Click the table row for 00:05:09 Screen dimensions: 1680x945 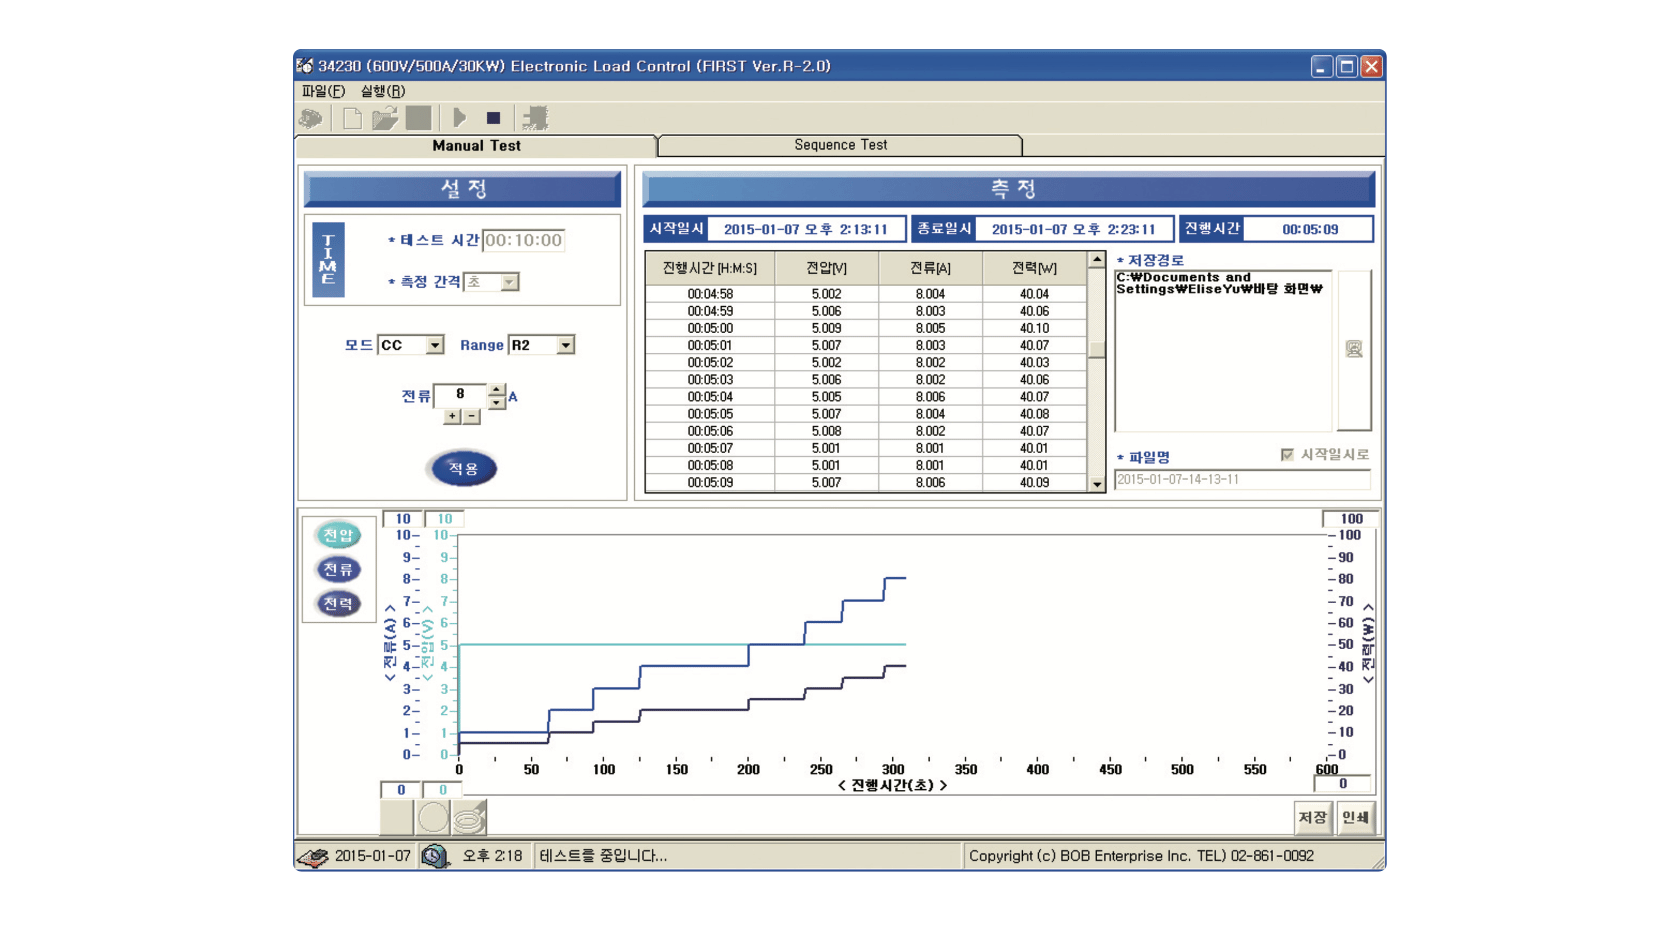[866, 483]
